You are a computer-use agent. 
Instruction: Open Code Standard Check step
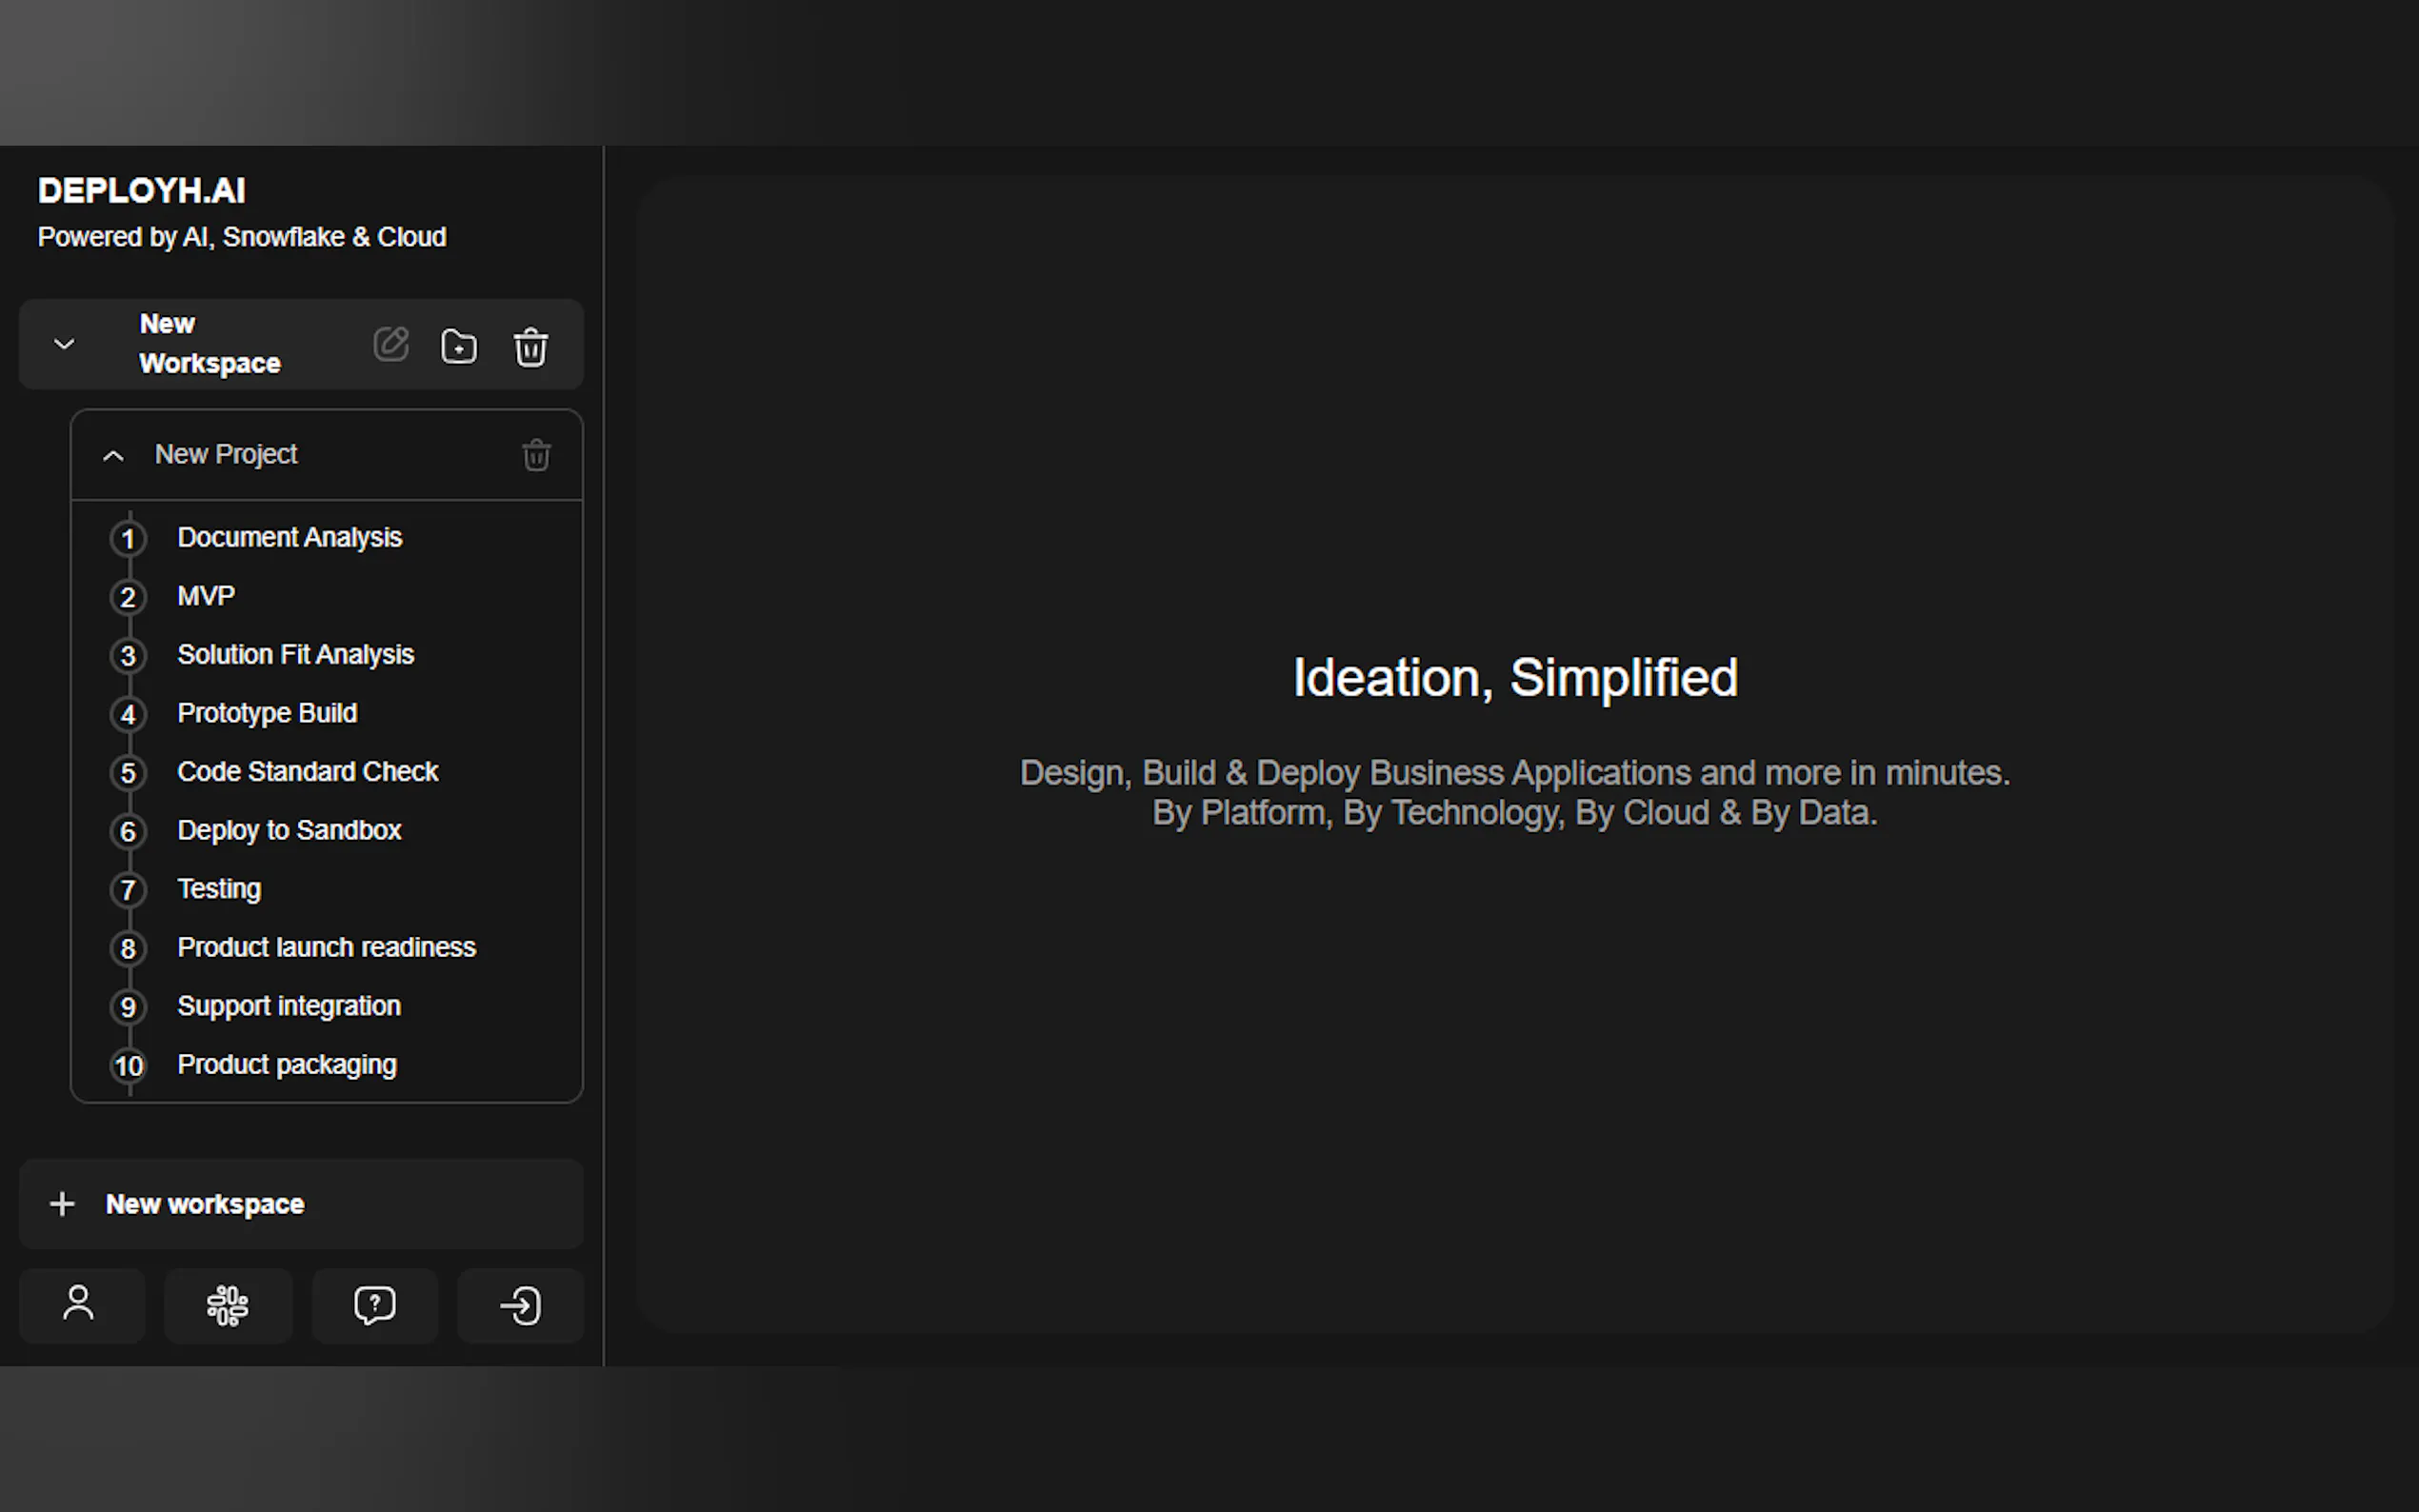point(307,772)
